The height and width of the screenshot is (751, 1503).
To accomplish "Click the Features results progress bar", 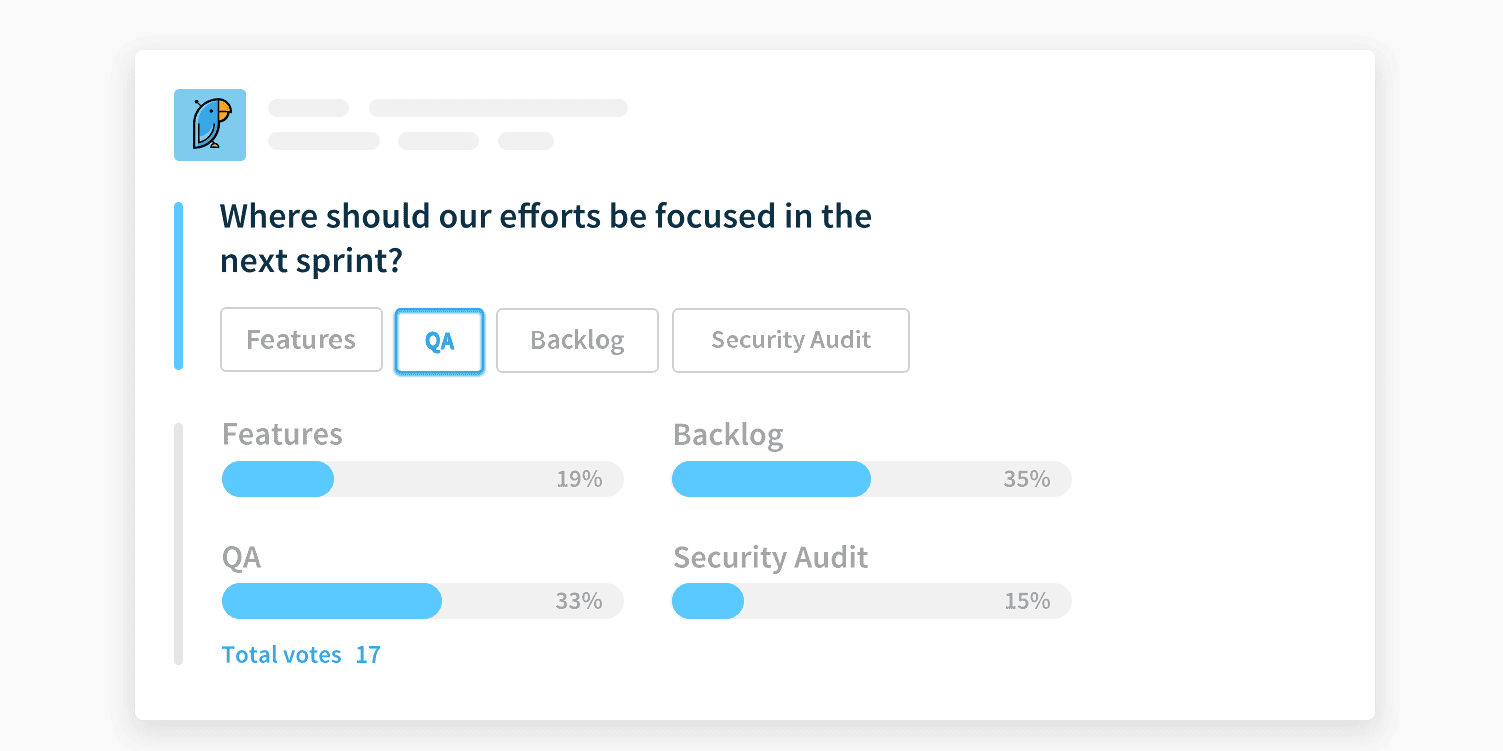I will 422,479.
